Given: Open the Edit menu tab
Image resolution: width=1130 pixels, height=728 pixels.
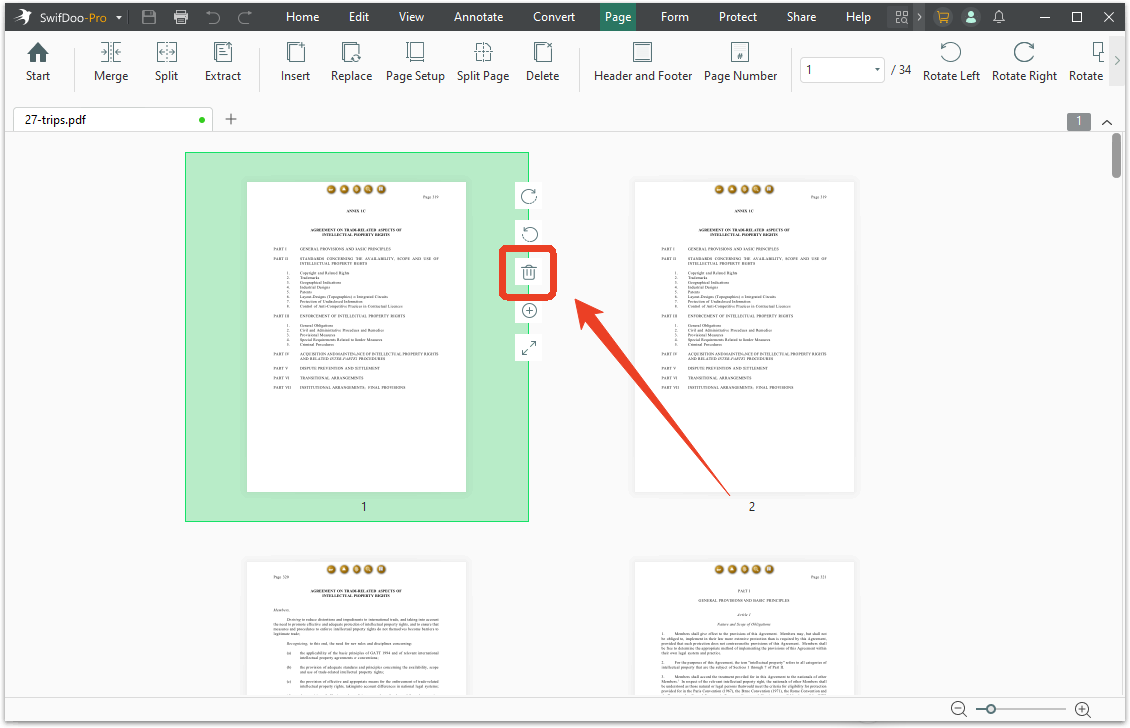Looking at the screenshot, I should [359, 17].
